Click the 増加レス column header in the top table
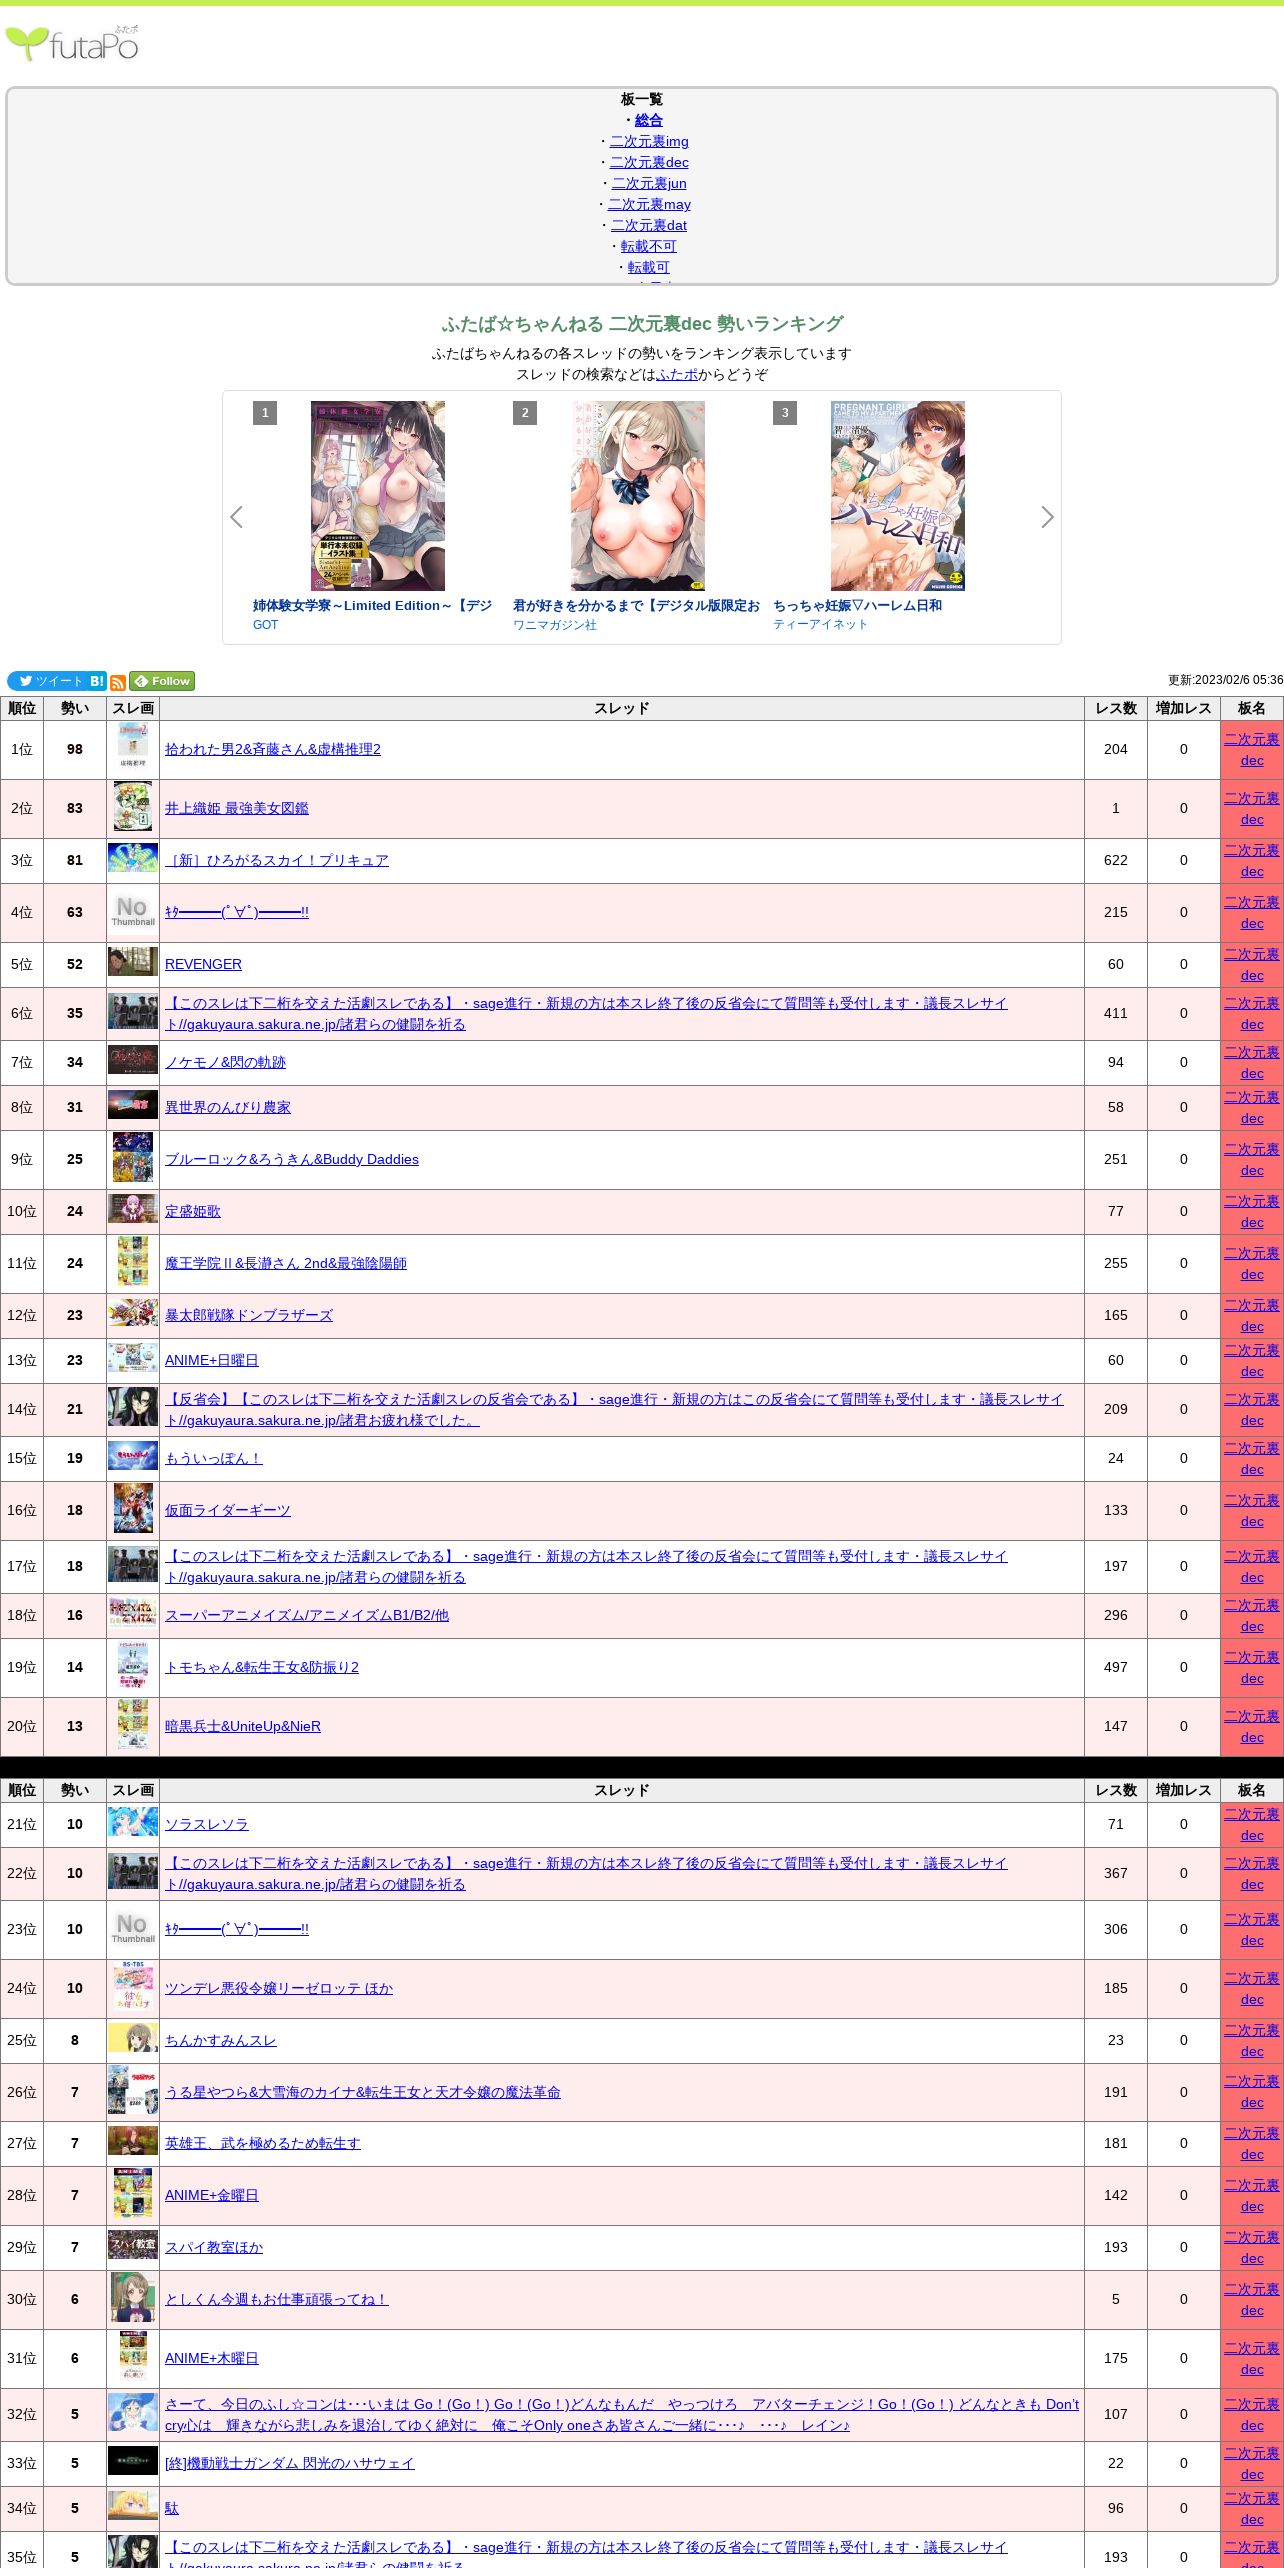1284x2568 pixels. [1184, 708]
